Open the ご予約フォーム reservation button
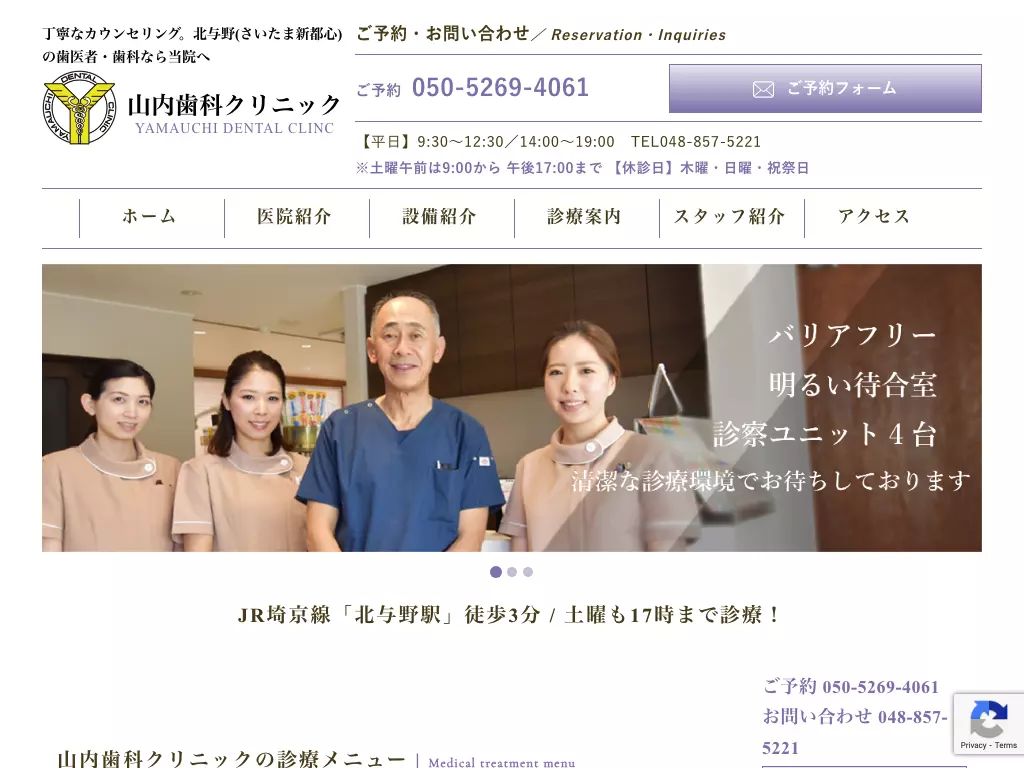 point(825,88)
